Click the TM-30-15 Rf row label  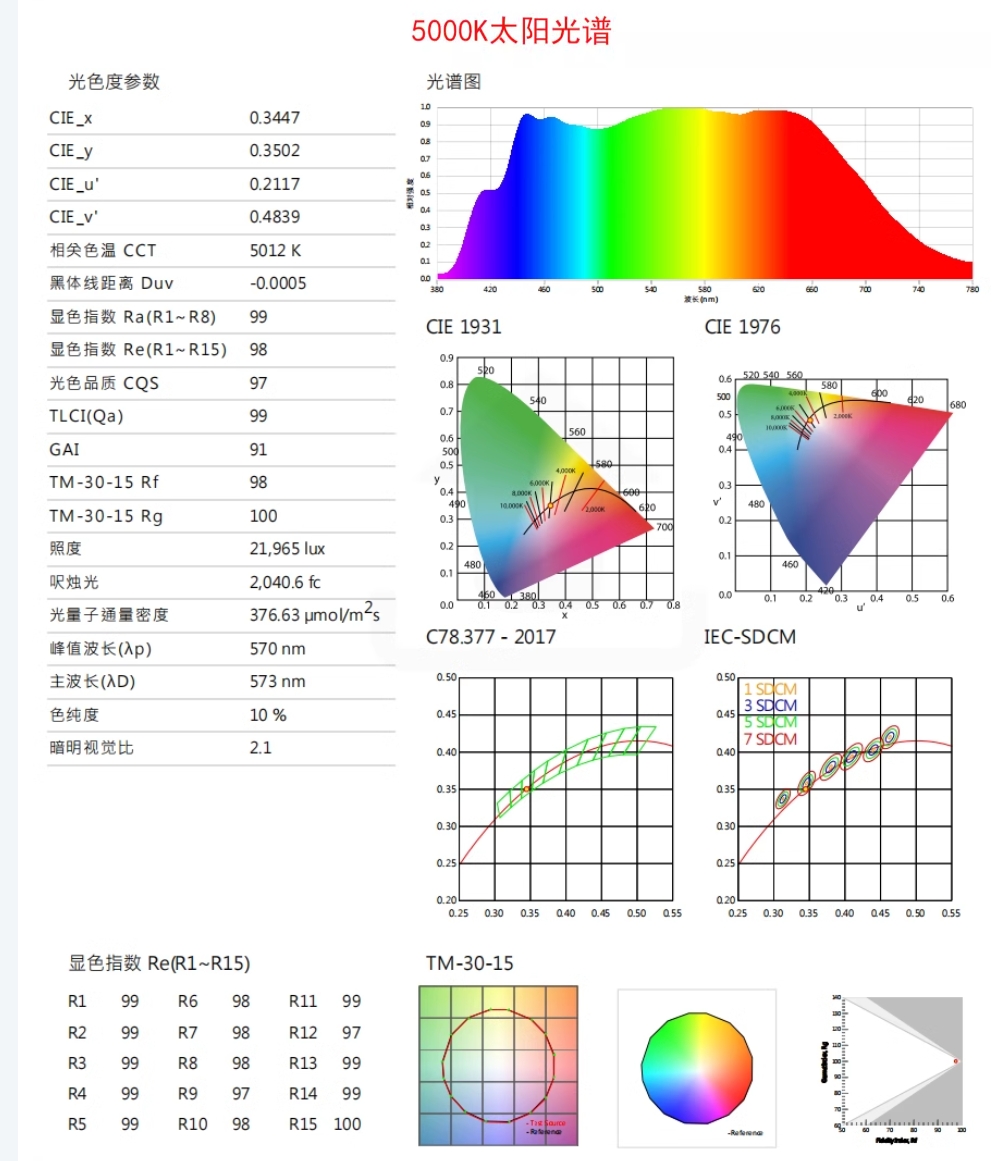pyautogui.click(x=104, y=482)
